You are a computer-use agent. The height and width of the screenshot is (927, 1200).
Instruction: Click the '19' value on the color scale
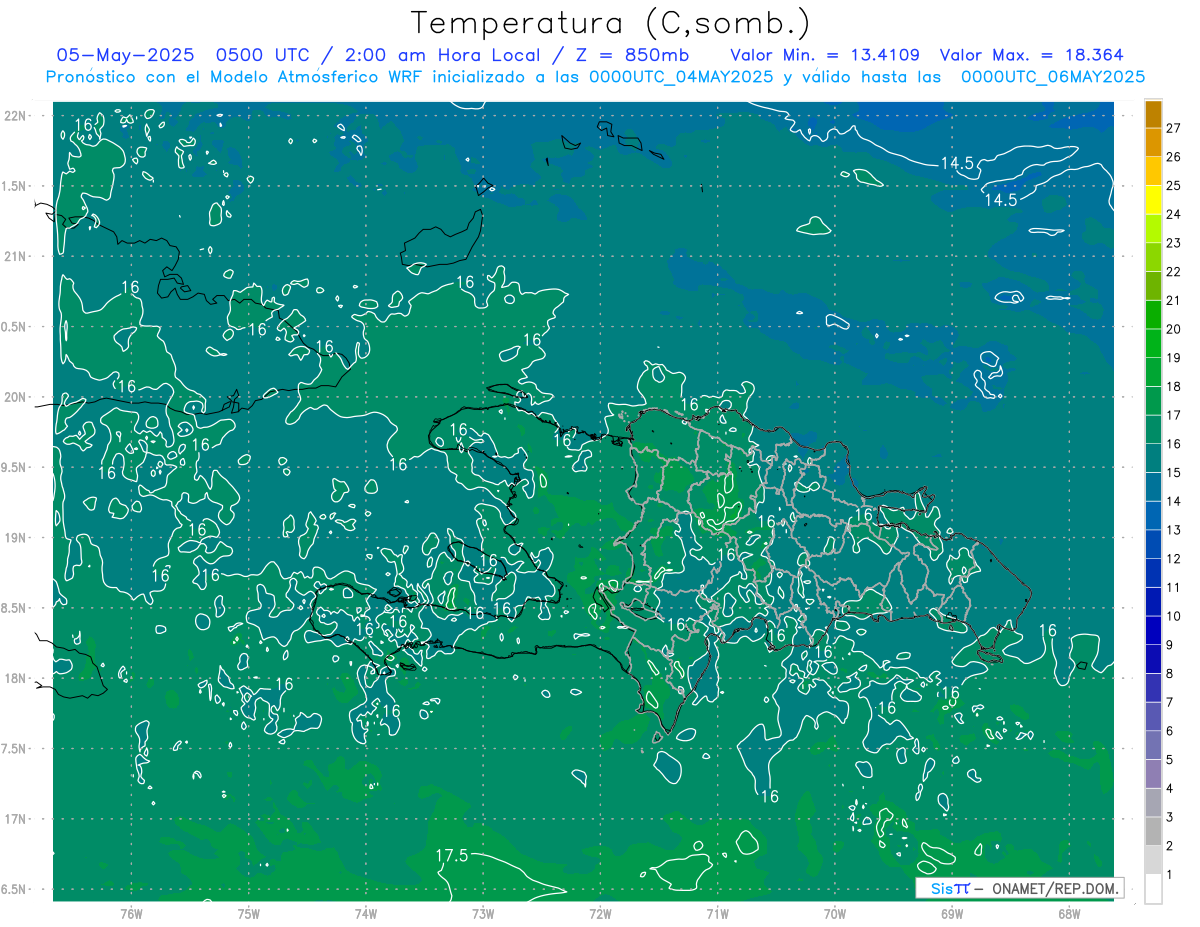1174,358
